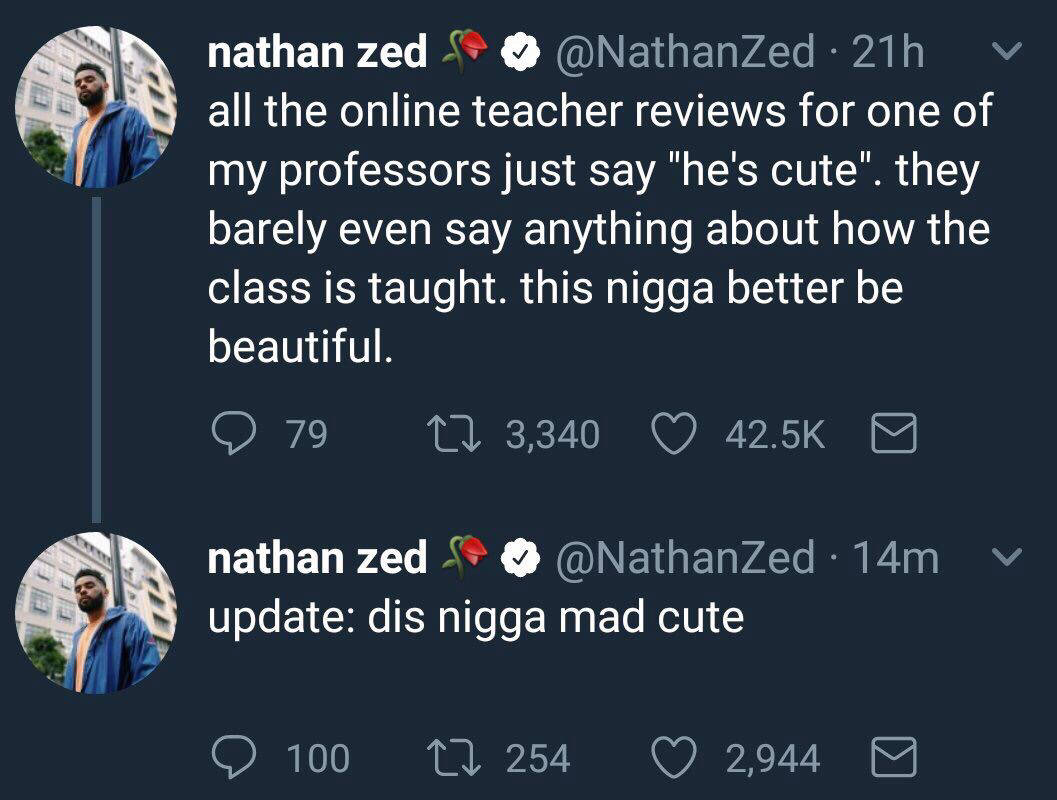The image size is (1057, 800).
Task: Open profile picture on first tweet
Action: (x=95, y=108)
